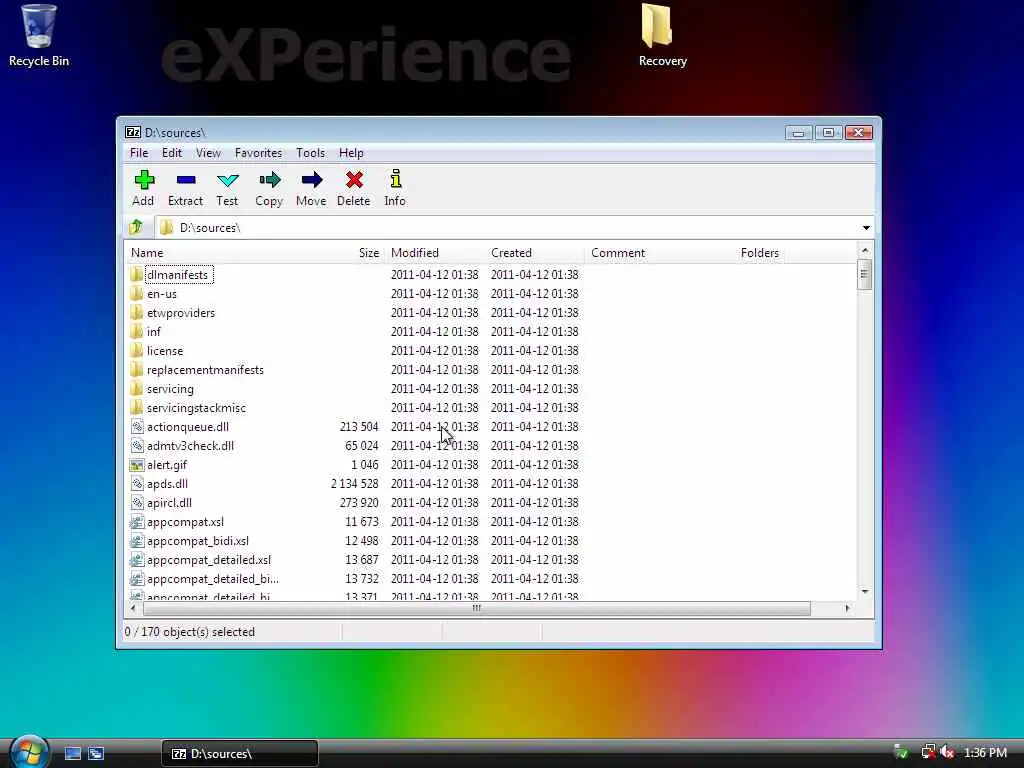Expand the address bar path dropdown
Image resolution: width=1024 pixels, height=768 pixels.
click(866, 227)
